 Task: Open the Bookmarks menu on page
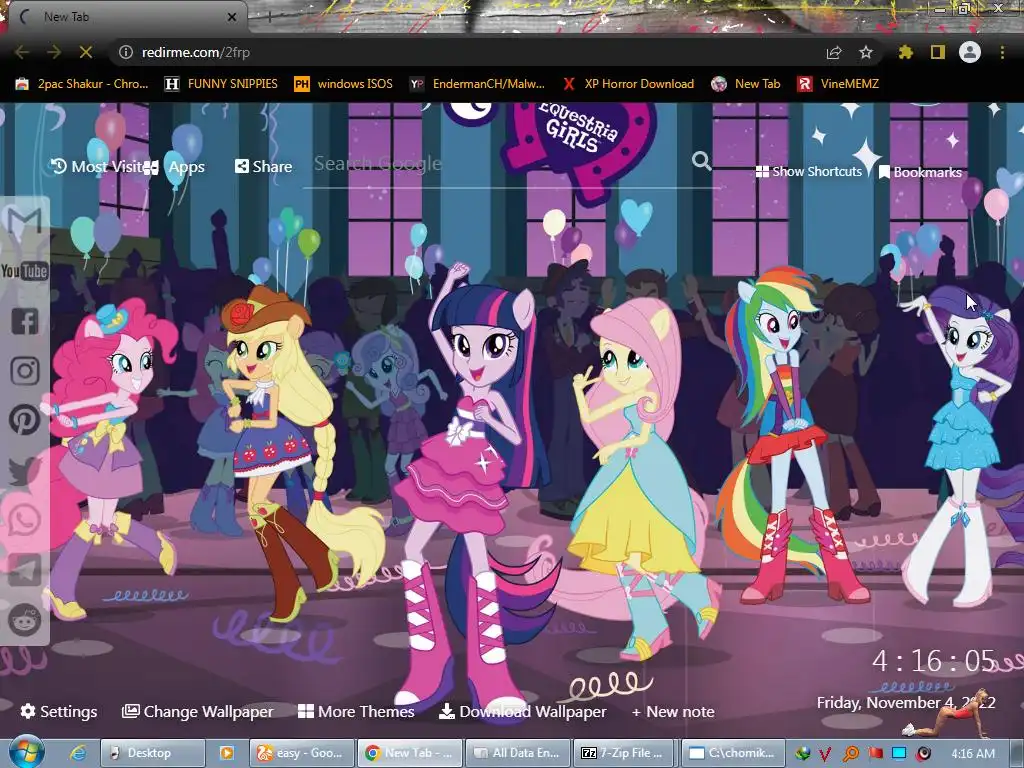tap(920, 172)
